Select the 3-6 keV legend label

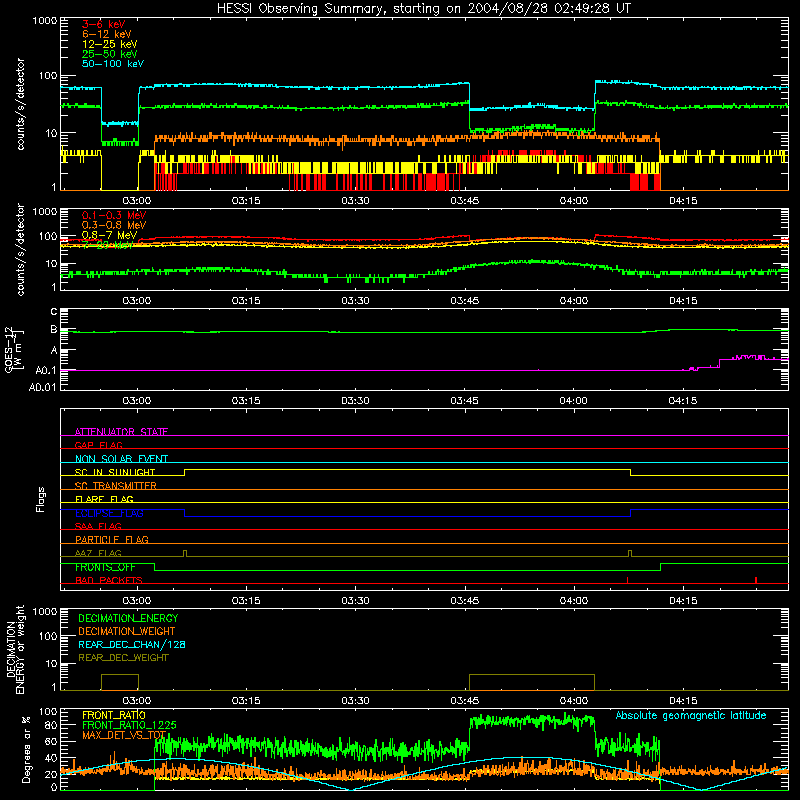coord(104,24)
